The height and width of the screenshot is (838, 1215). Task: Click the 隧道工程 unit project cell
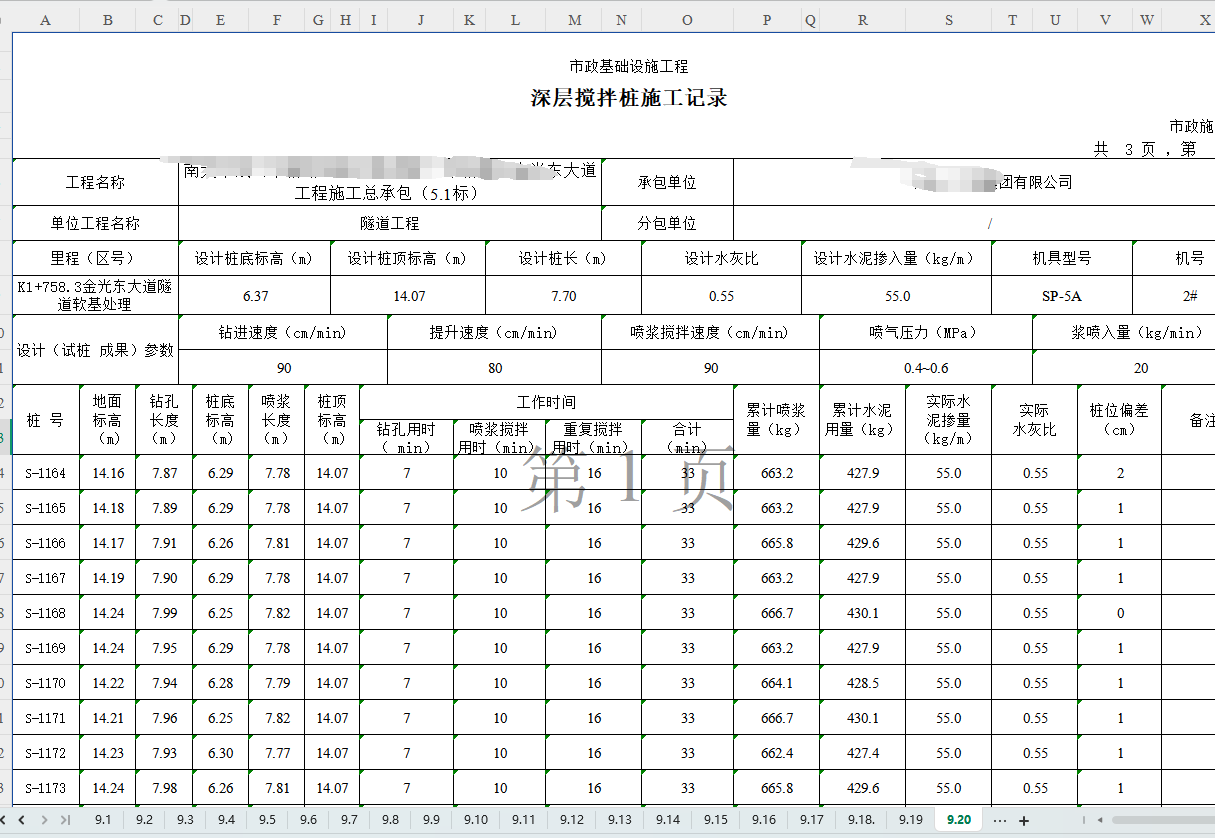click(x=388, y=222)
